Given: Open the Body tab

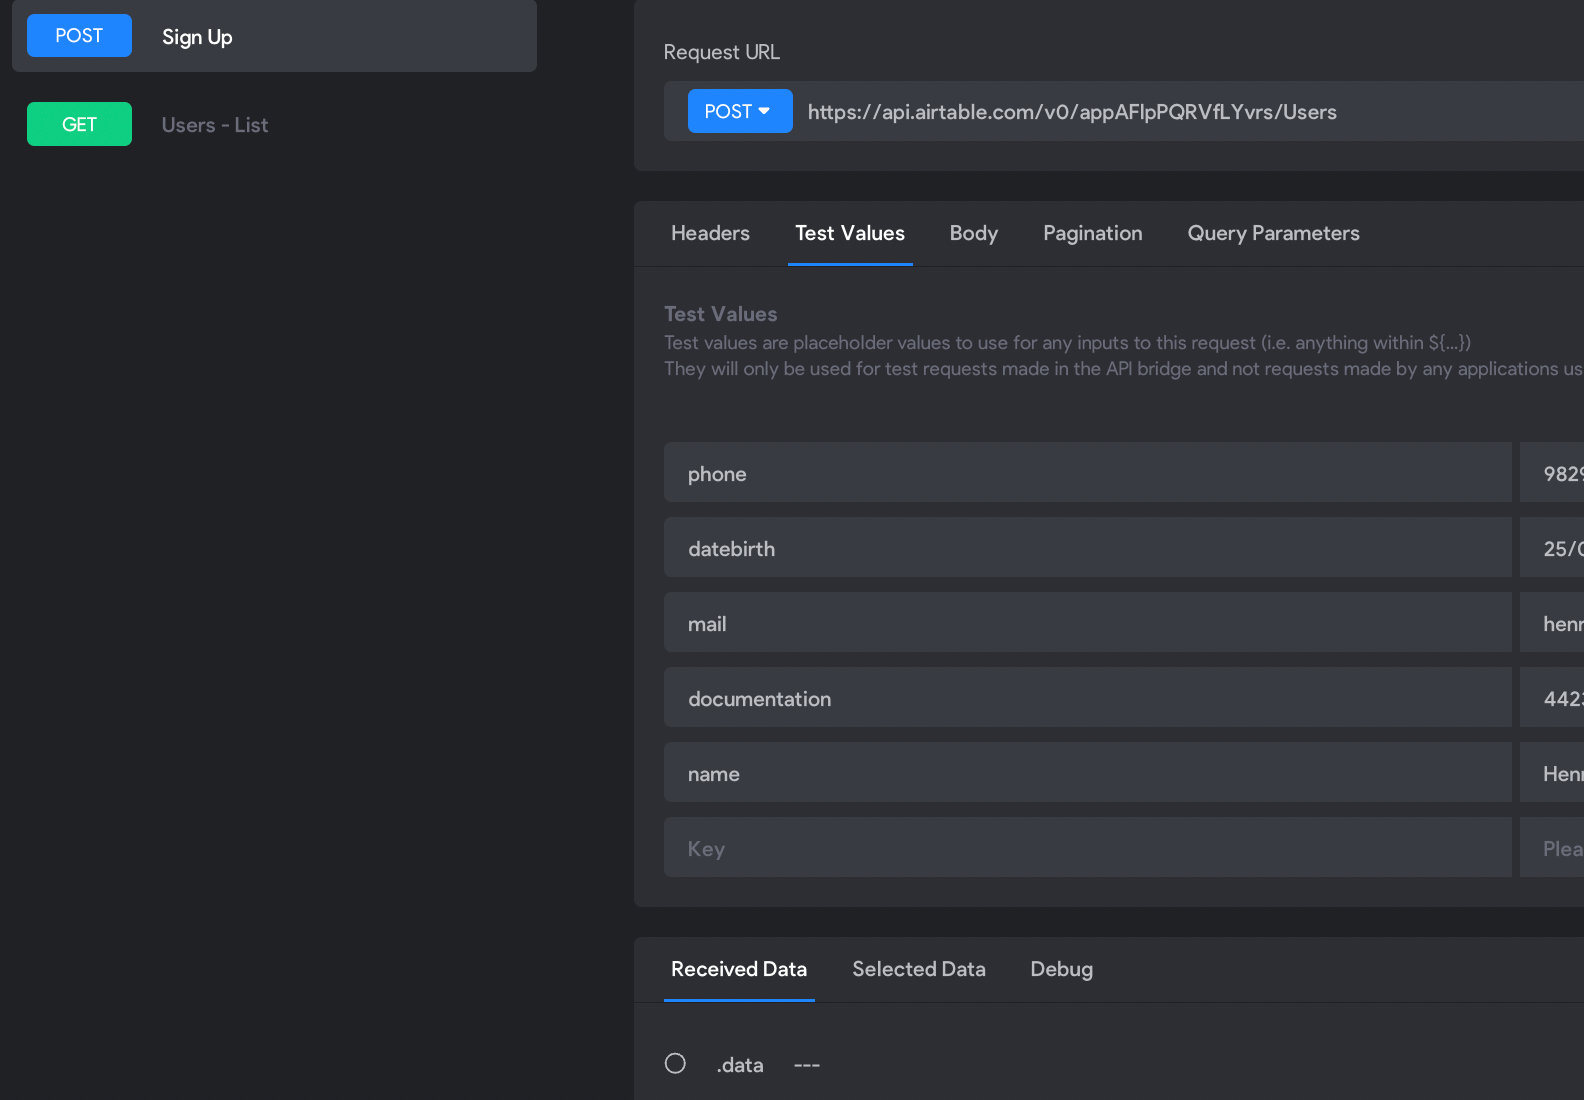Looking at the screenshot, I should point(974,233).
